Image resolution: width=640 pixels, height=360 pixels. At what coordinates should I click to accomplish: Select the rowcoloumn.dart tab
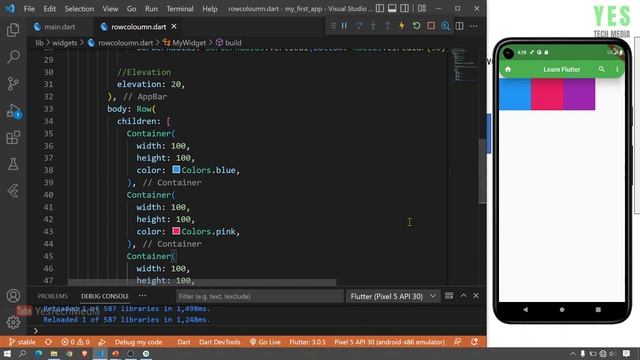point(138,27)
